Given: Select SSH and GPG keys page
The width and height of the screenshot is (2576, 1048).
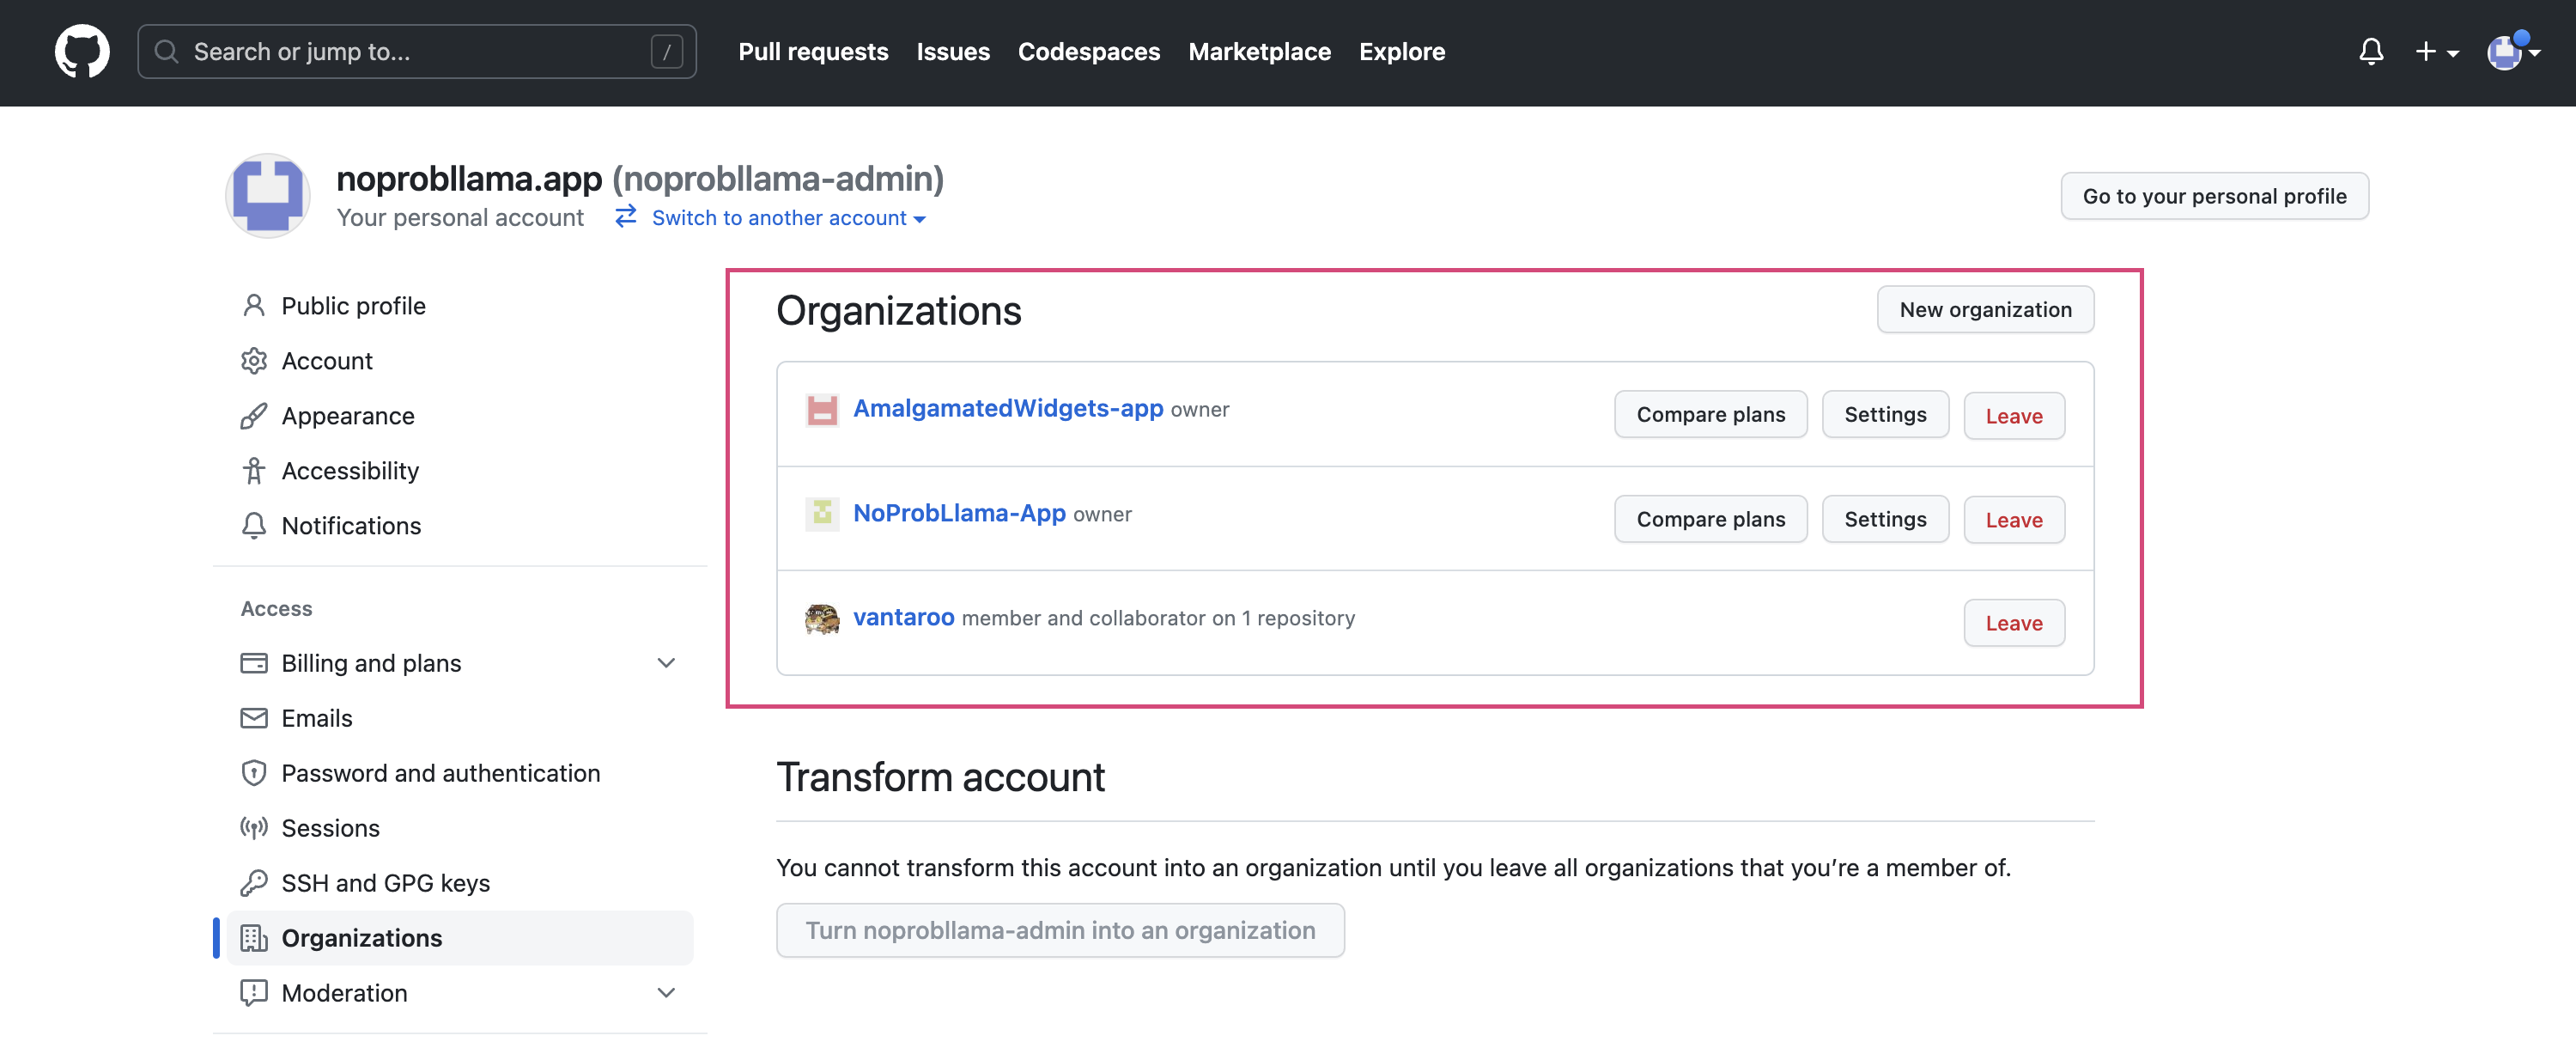Looking at the screenshot, I should 460,883.
